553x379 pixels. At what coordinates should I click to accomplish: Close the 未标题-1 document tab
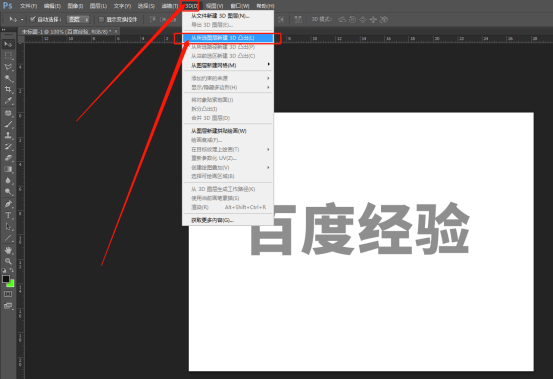tap(116, 31)
